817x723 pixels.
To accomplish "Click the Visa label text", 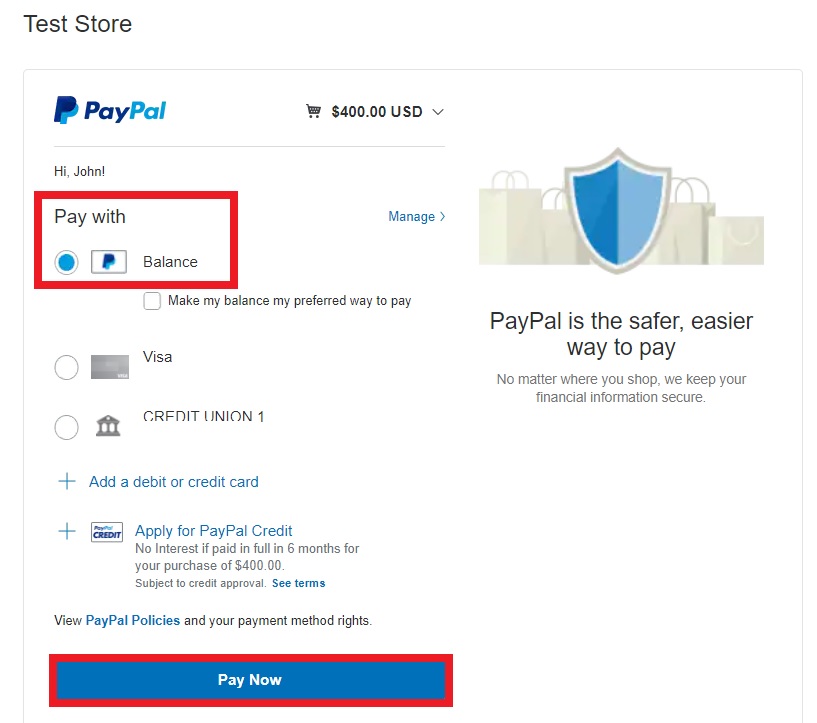I will [x=157, y=357].
